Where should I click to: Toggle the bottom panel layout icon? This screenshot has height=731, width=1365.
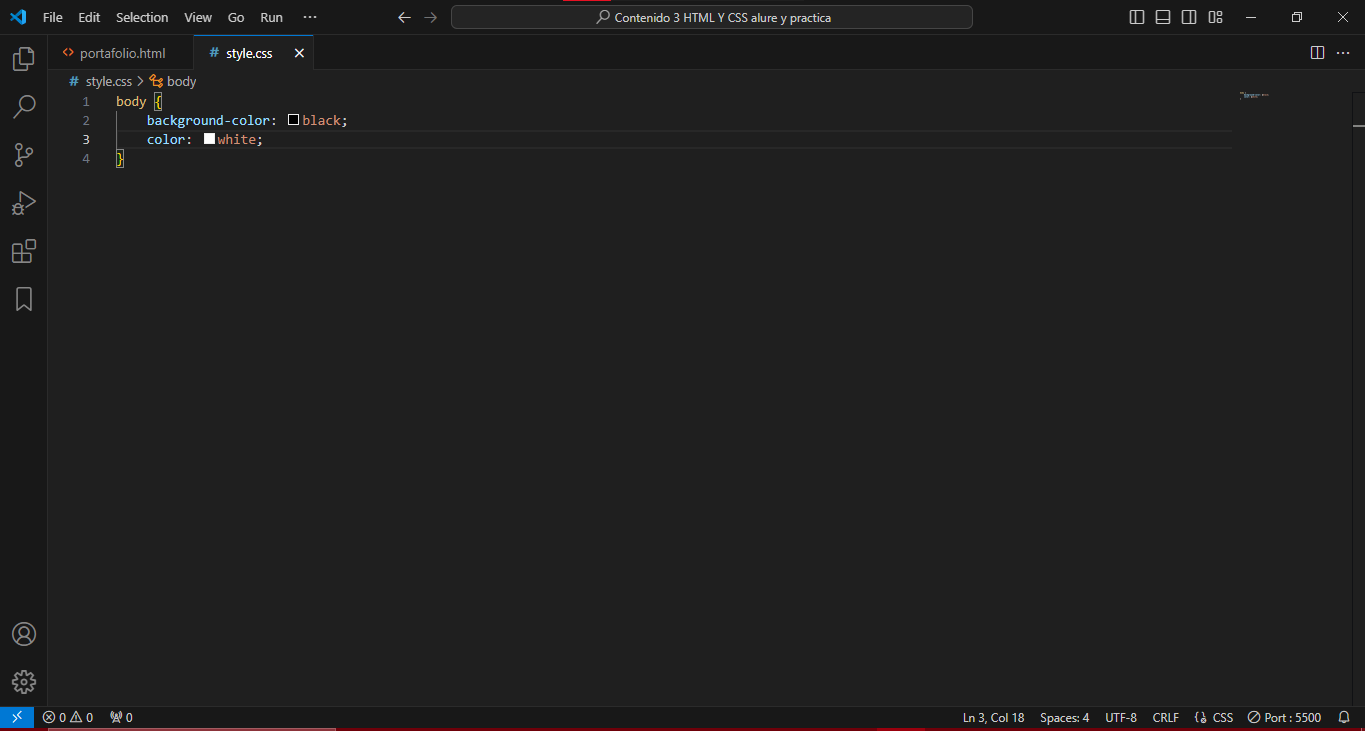tap(1163, 17)
